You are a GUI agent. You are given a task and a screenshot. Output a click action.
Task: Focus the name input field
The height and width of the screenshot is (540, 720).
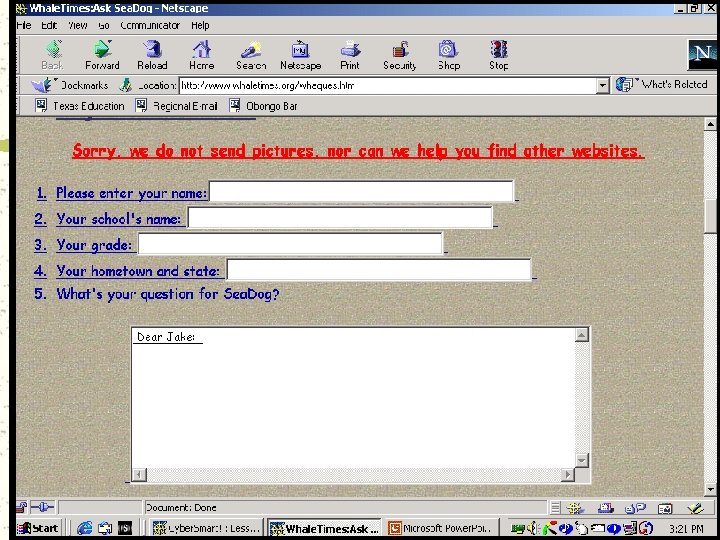(361, 191)
